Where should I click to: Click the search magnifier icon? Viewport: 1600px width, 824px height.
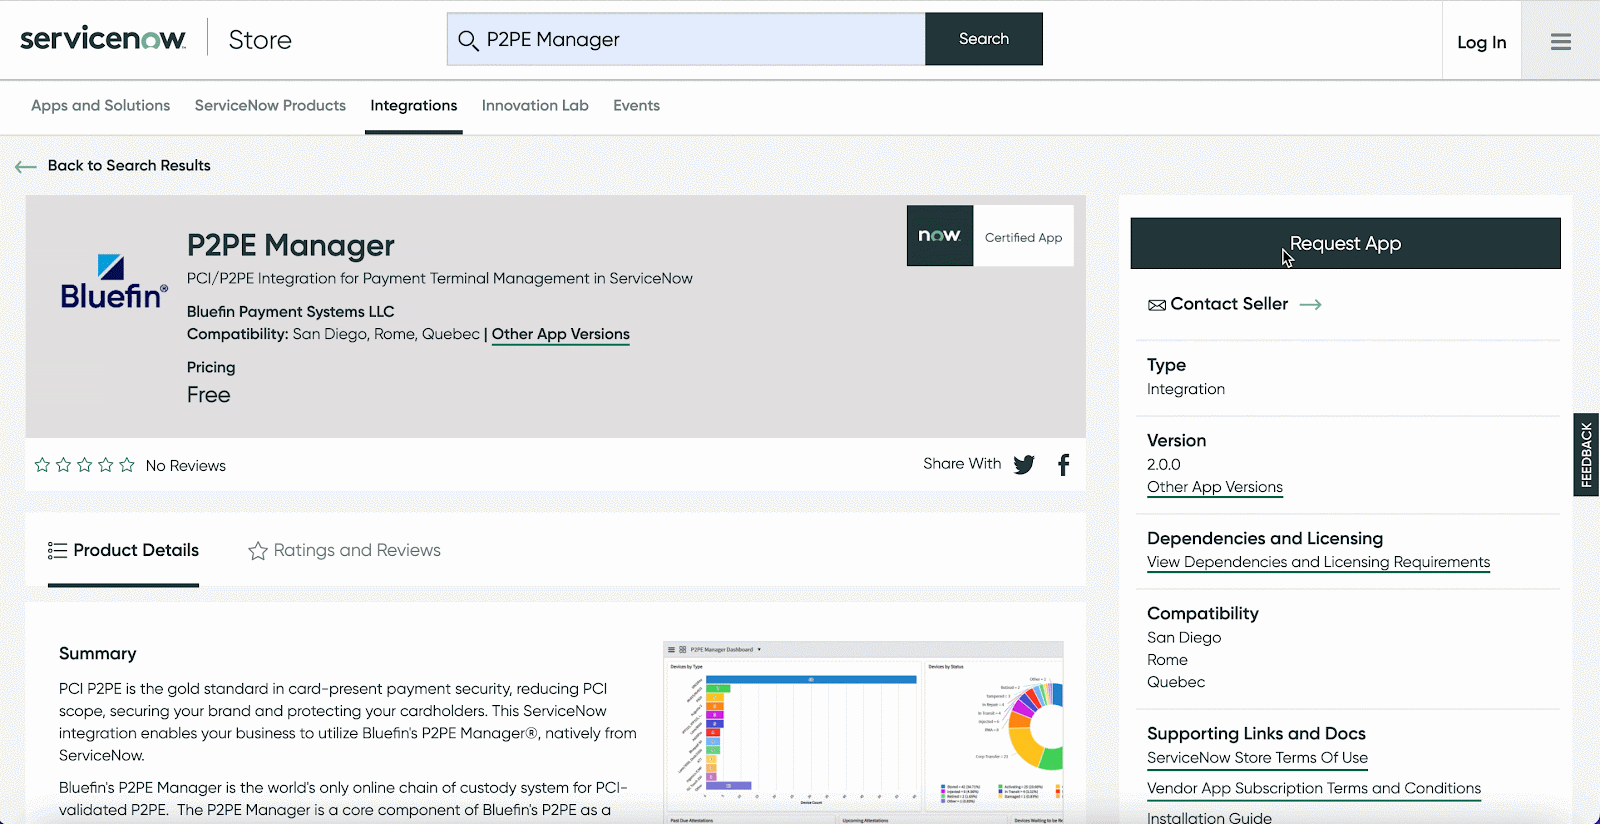click(468, 40)
